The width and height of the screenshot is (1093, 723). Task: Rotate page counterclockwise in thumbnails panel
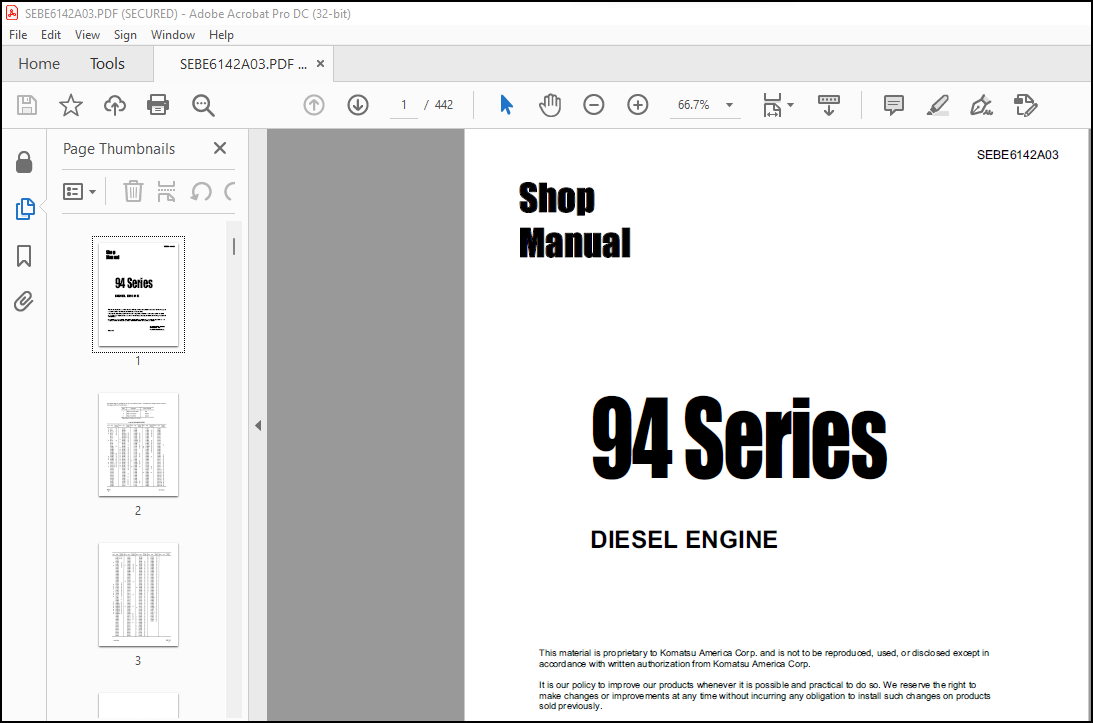(201, 191)
